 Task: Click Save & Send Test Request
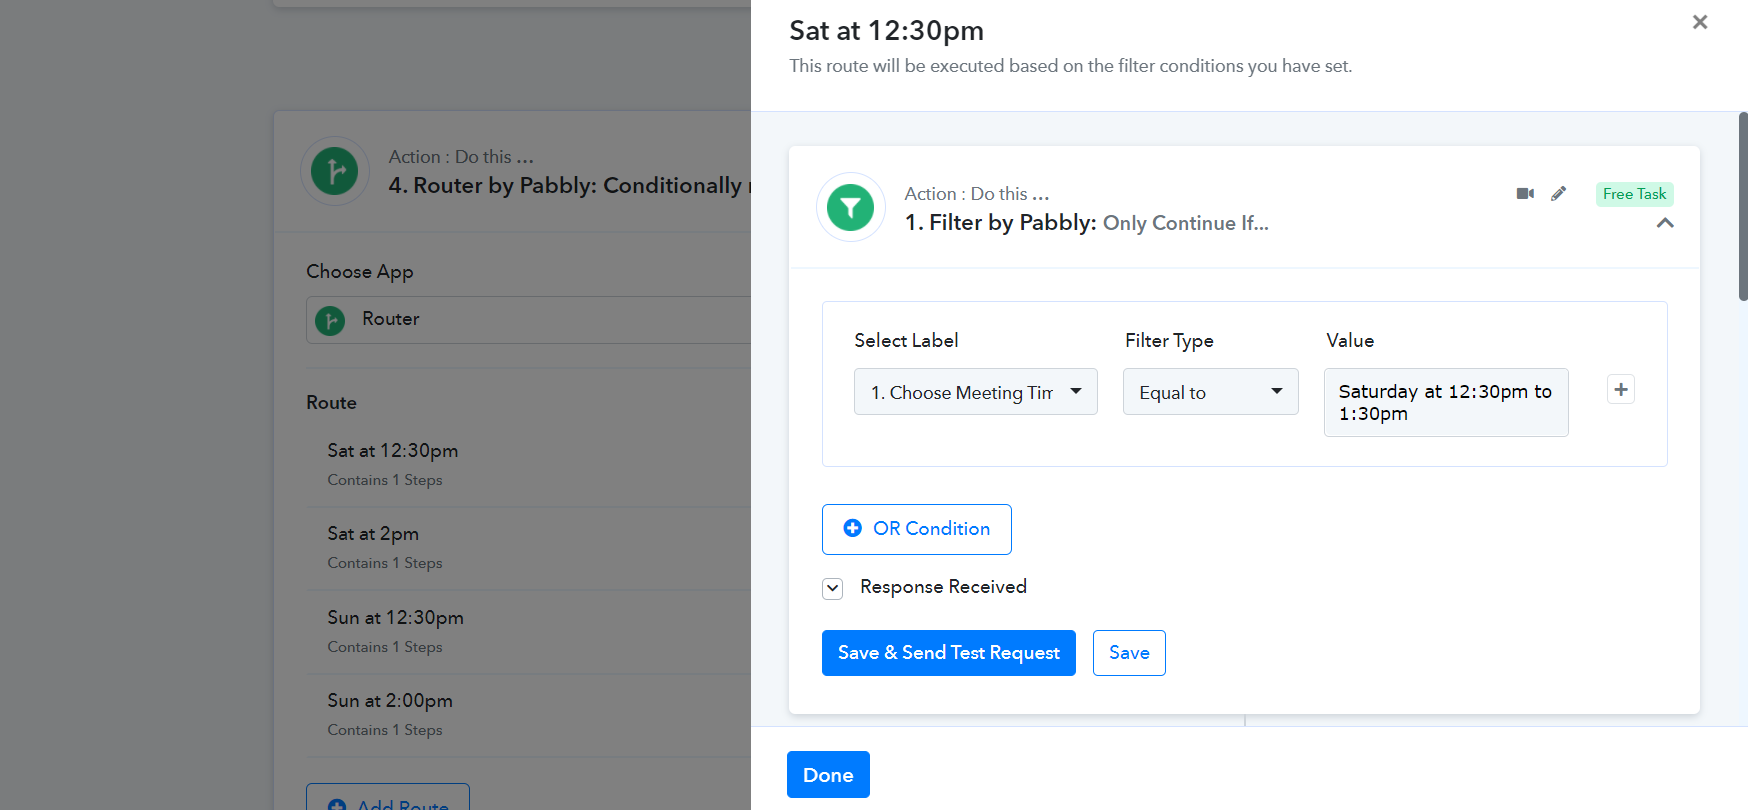[948, 653]
